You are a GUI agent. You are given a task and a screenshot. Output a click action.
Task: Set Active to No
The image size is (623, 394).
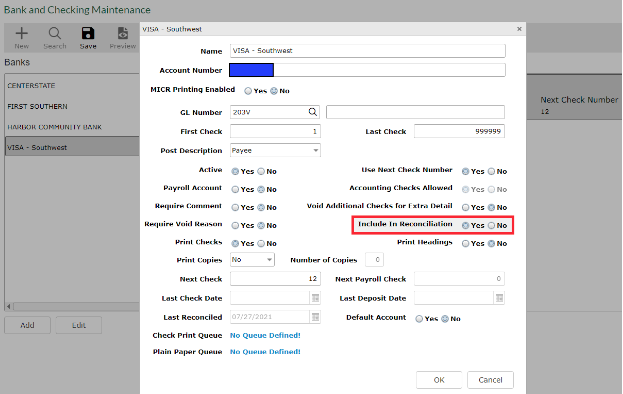pos(261,172)
